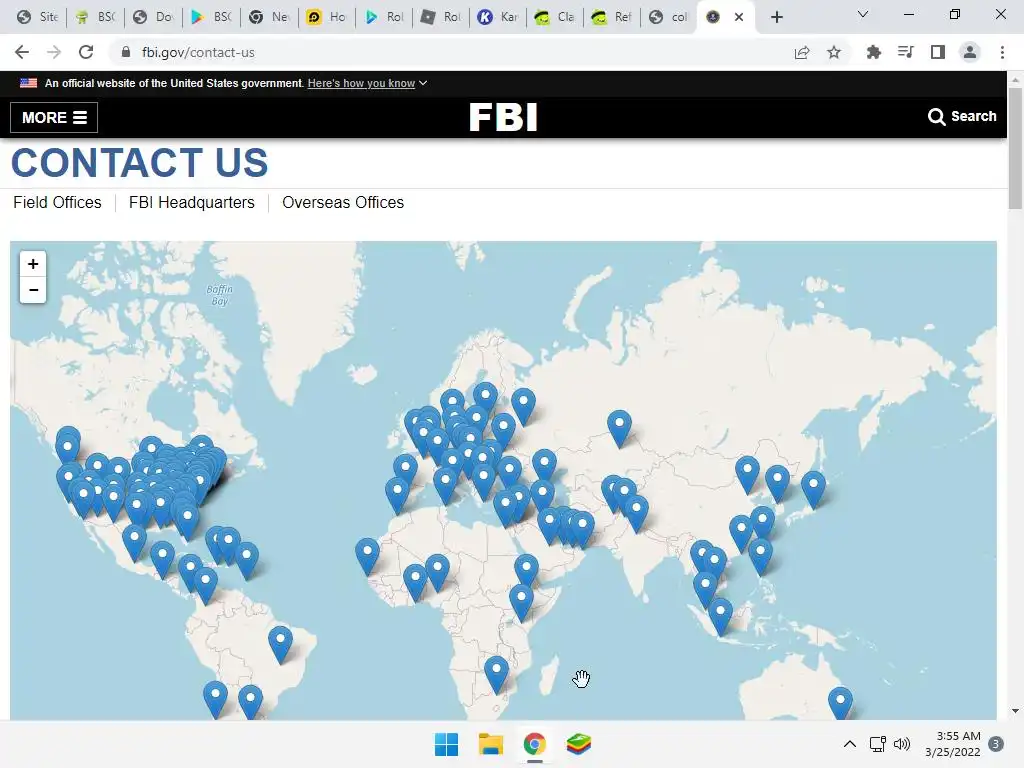The height and width of the screenshot is (768, 1024).
Task: Open the media control playlist icon
Action: coord(905,52)
